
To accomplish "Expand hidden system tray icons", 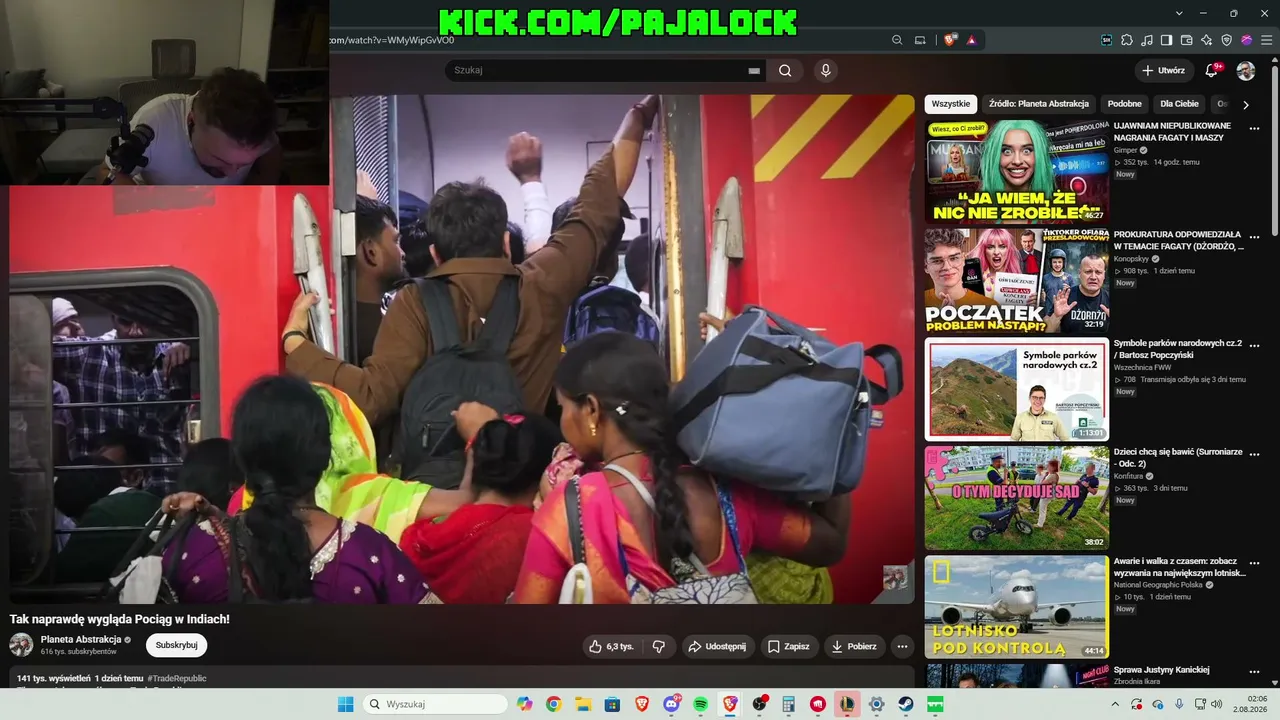I will point(1116,704).
